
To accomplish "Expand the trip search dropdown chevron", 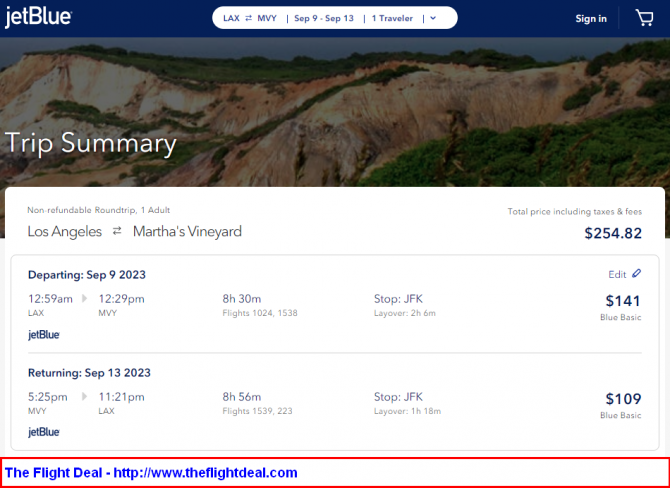I will pos(433,18).
